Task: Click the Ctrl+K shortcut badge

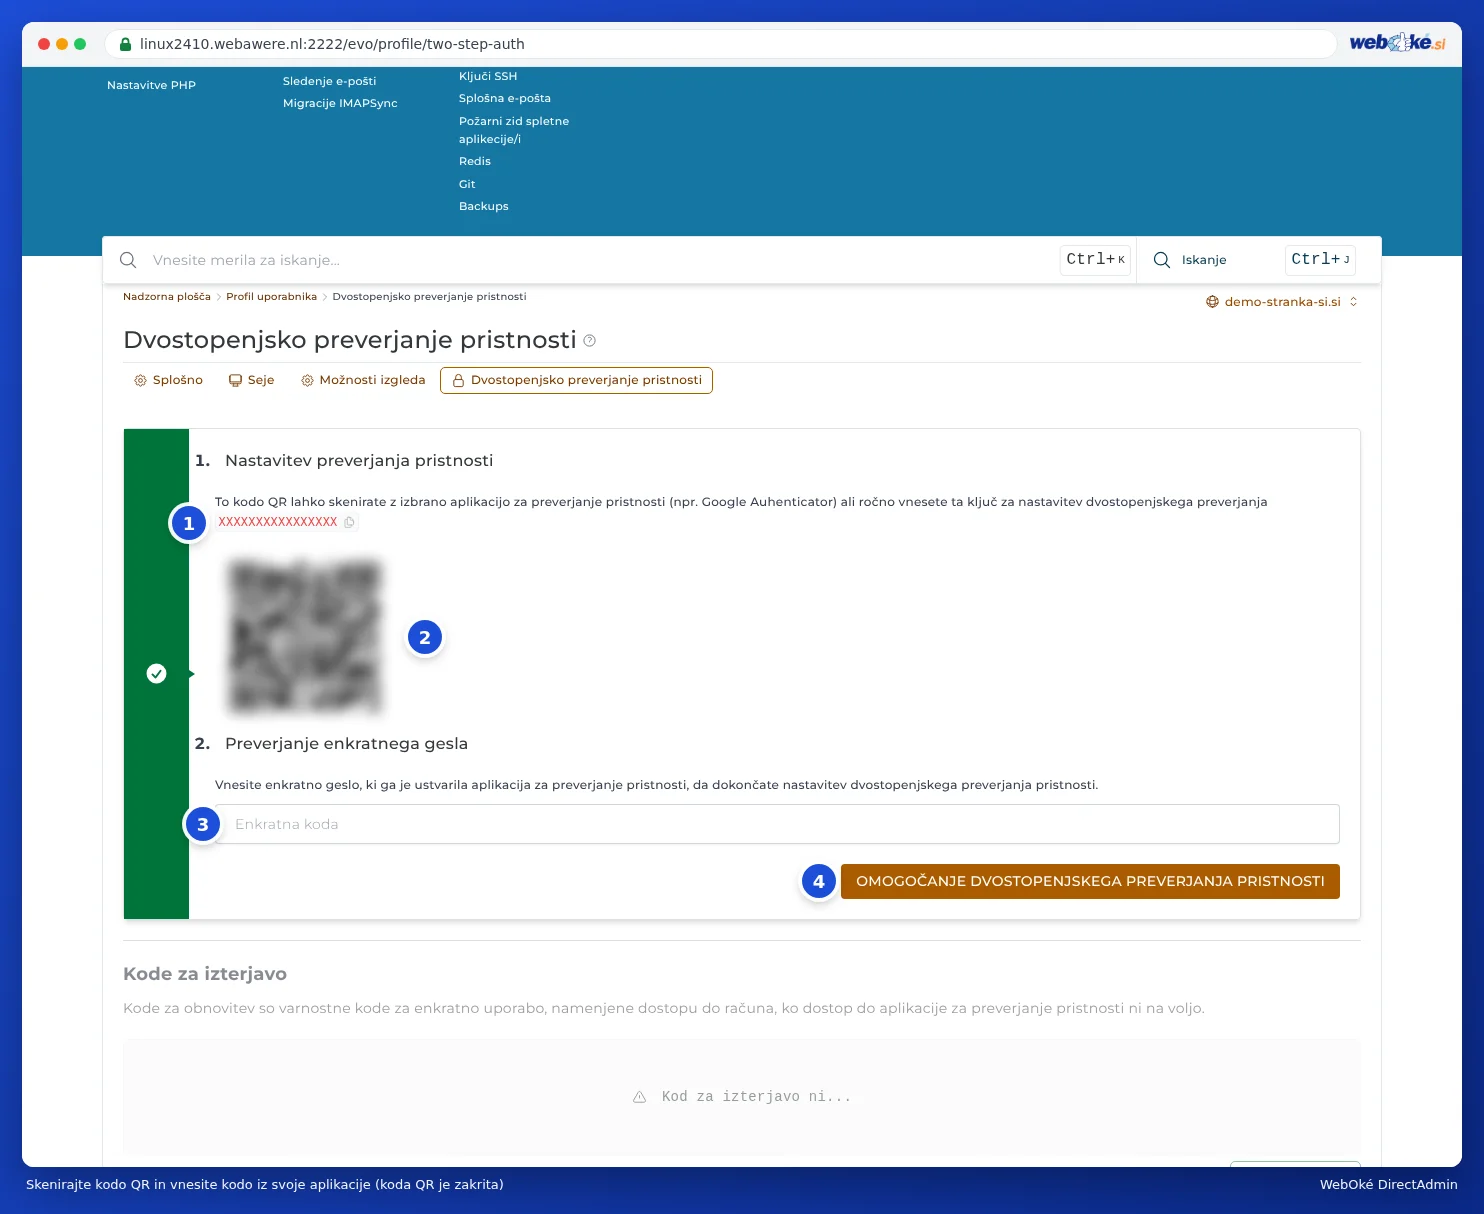Action: tap(1095, 260)
